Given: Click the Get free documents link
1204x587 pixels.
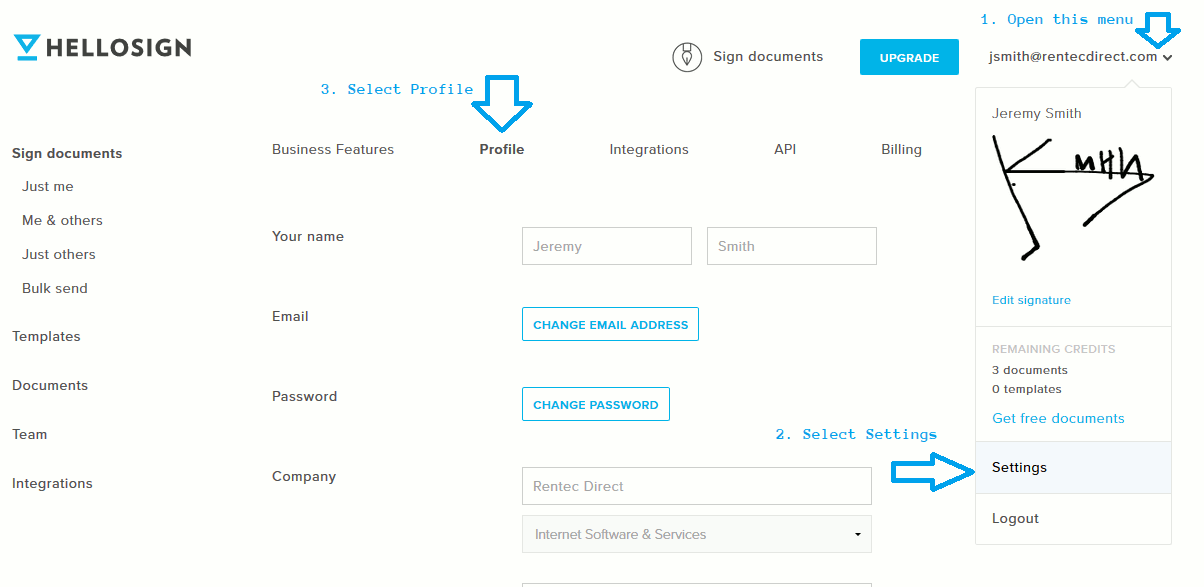Looking at the screenshot, I should tap(1058, 418).
